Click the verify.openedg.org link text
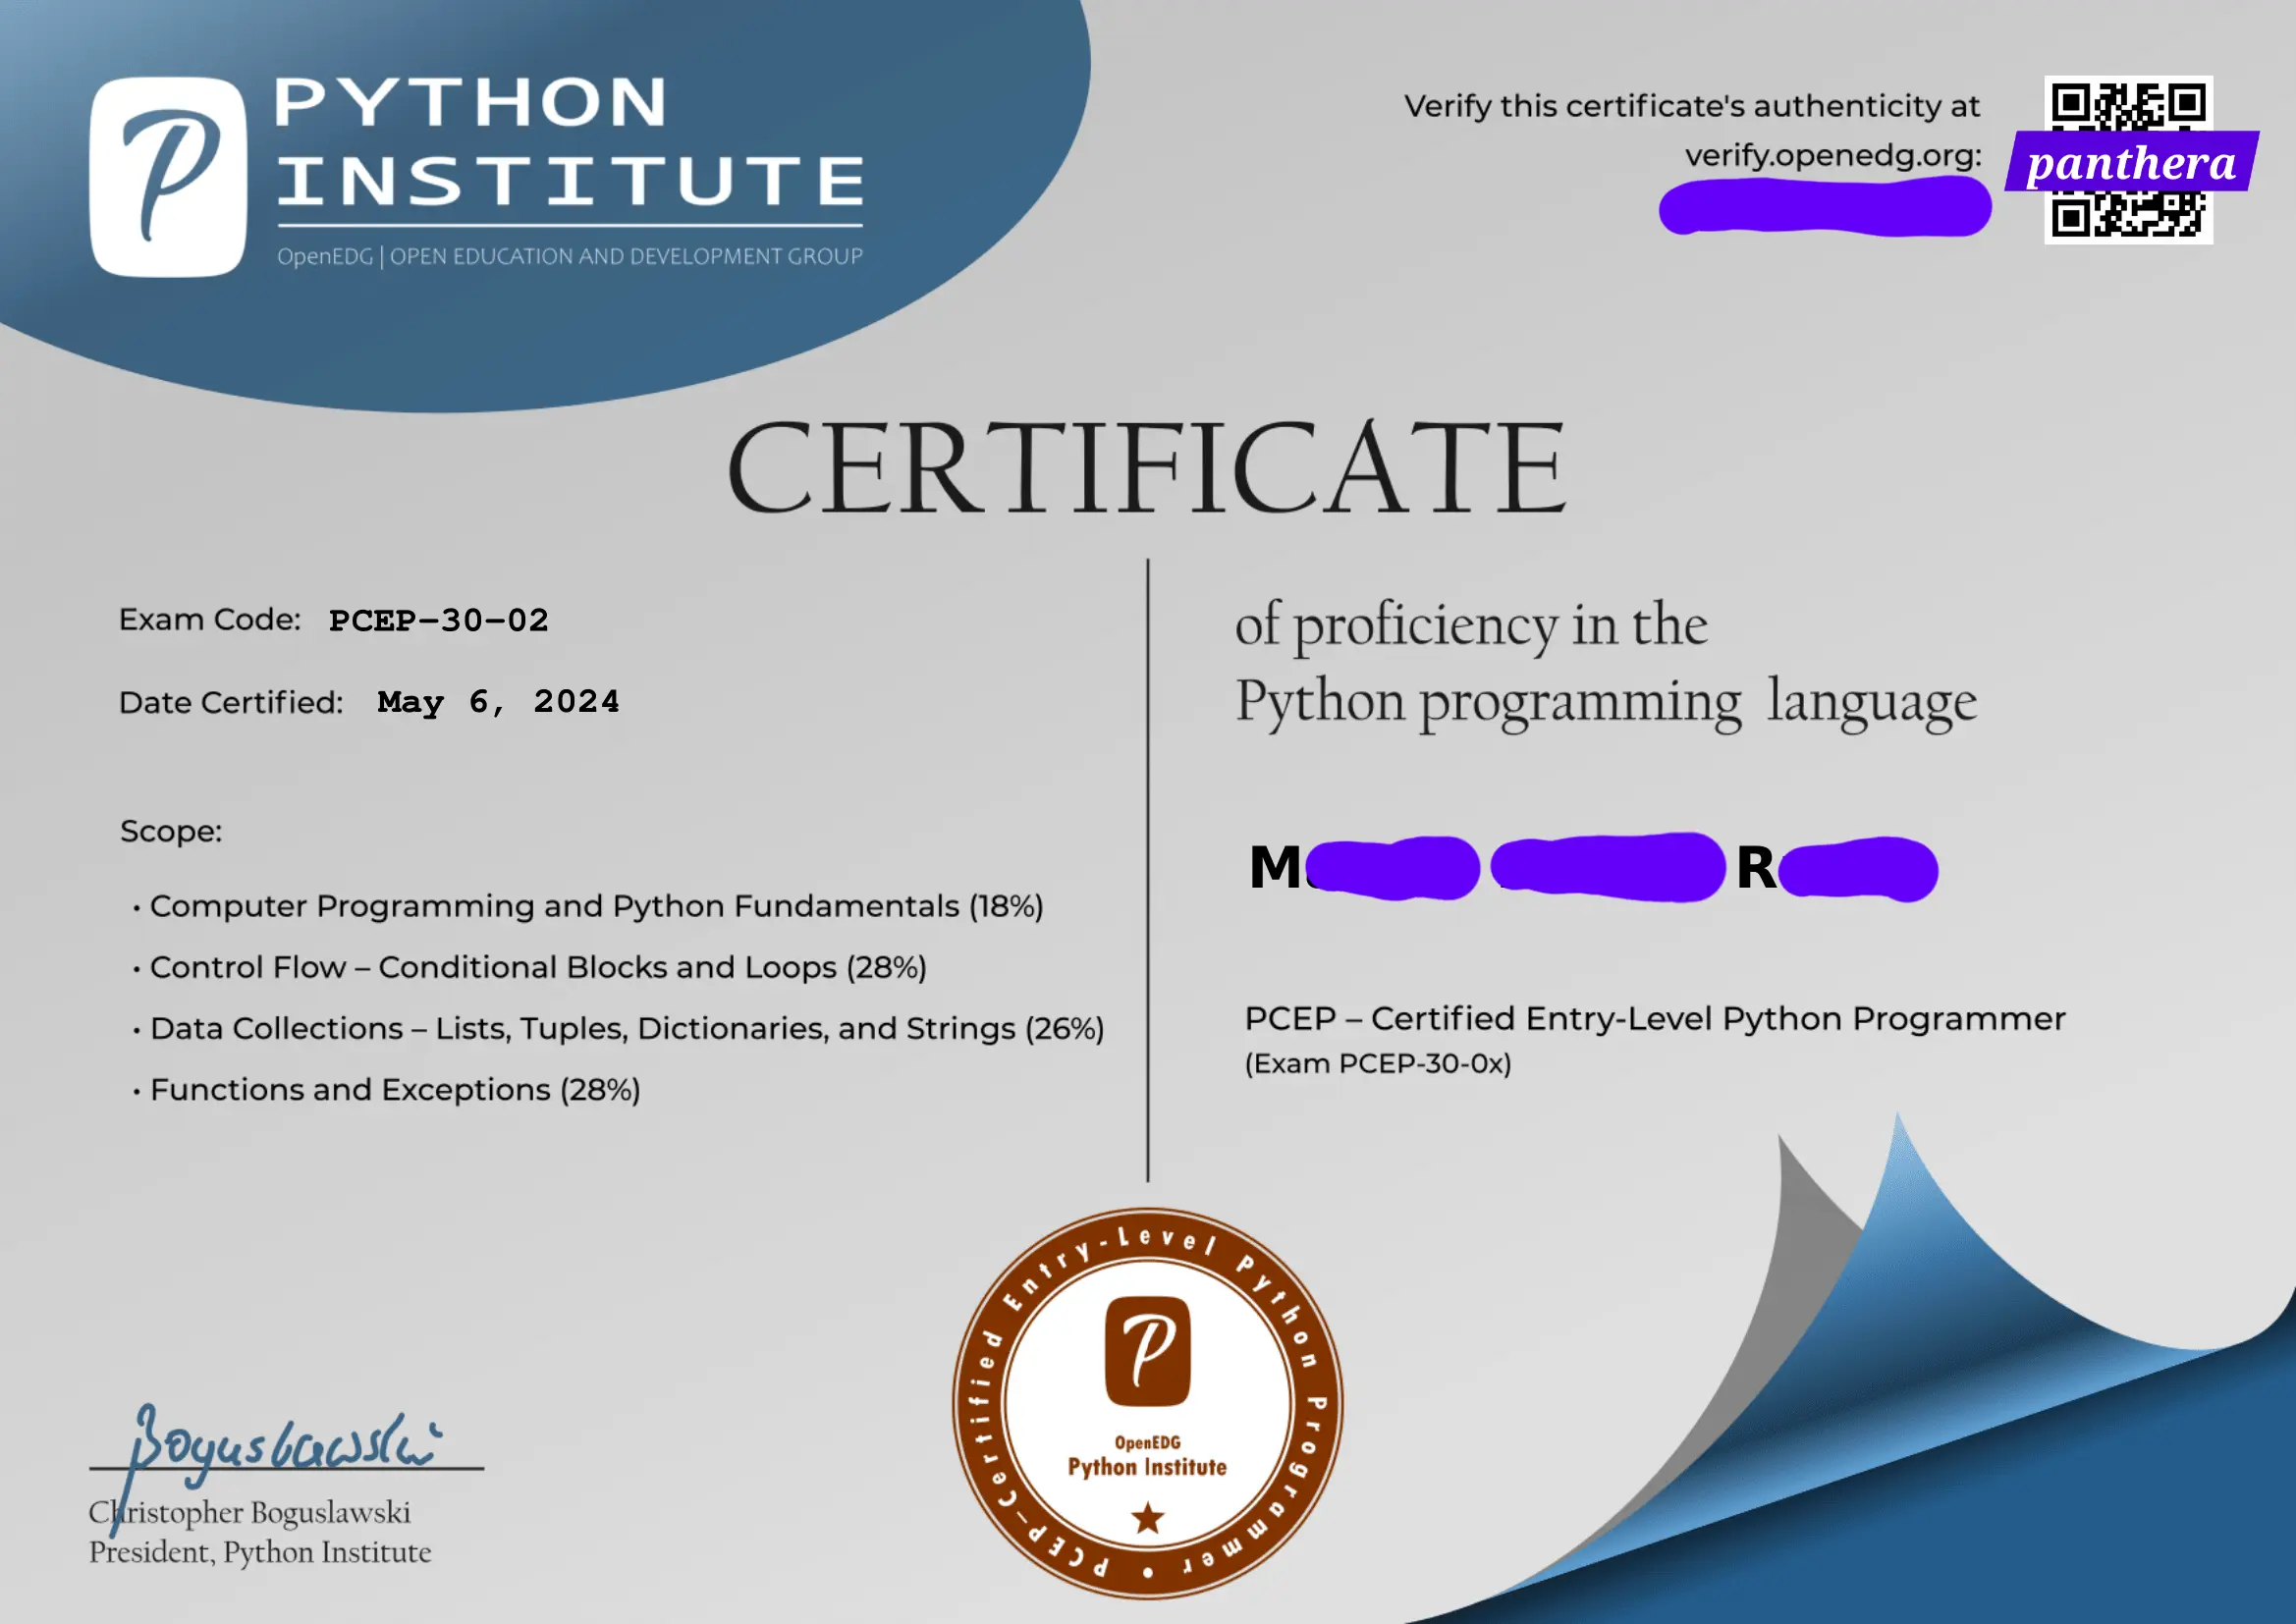 tap(1832, 156)
